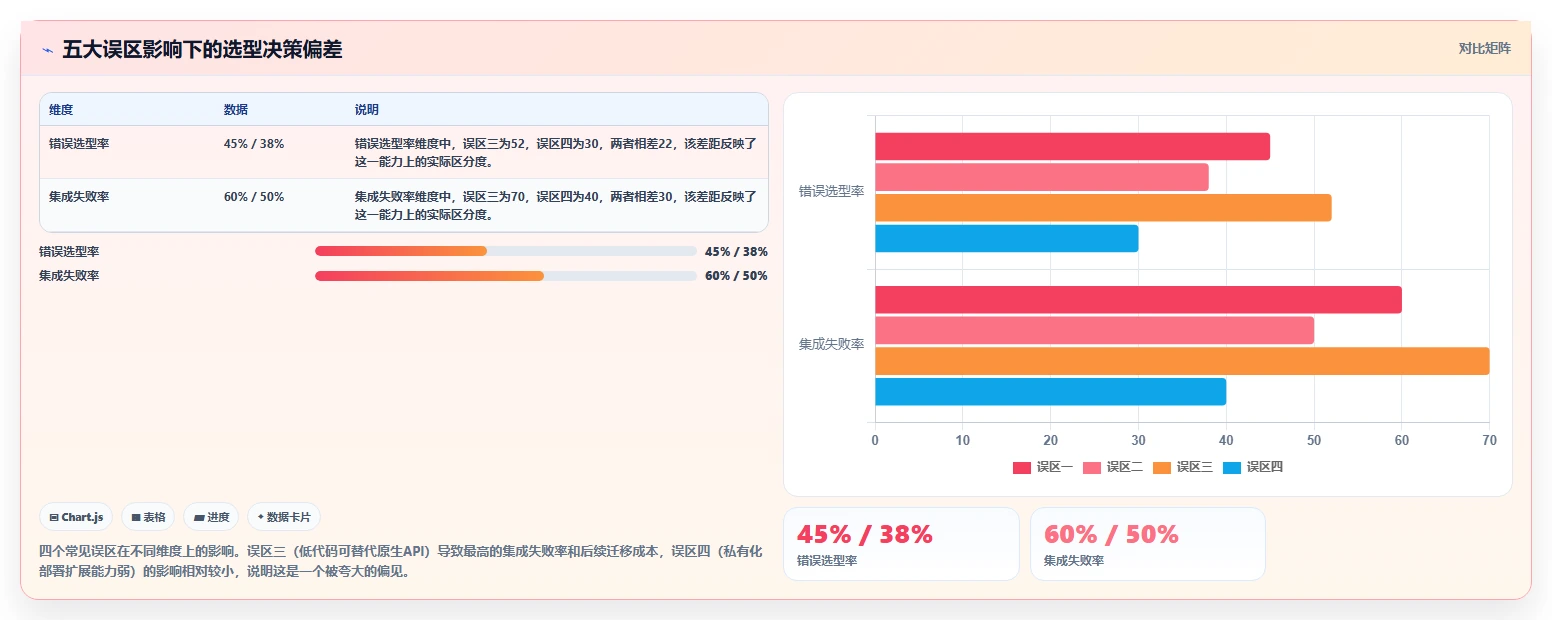Click the lightning icon beside the card title
Viewport: 1552px width, 620px height.
coord(47,50)
